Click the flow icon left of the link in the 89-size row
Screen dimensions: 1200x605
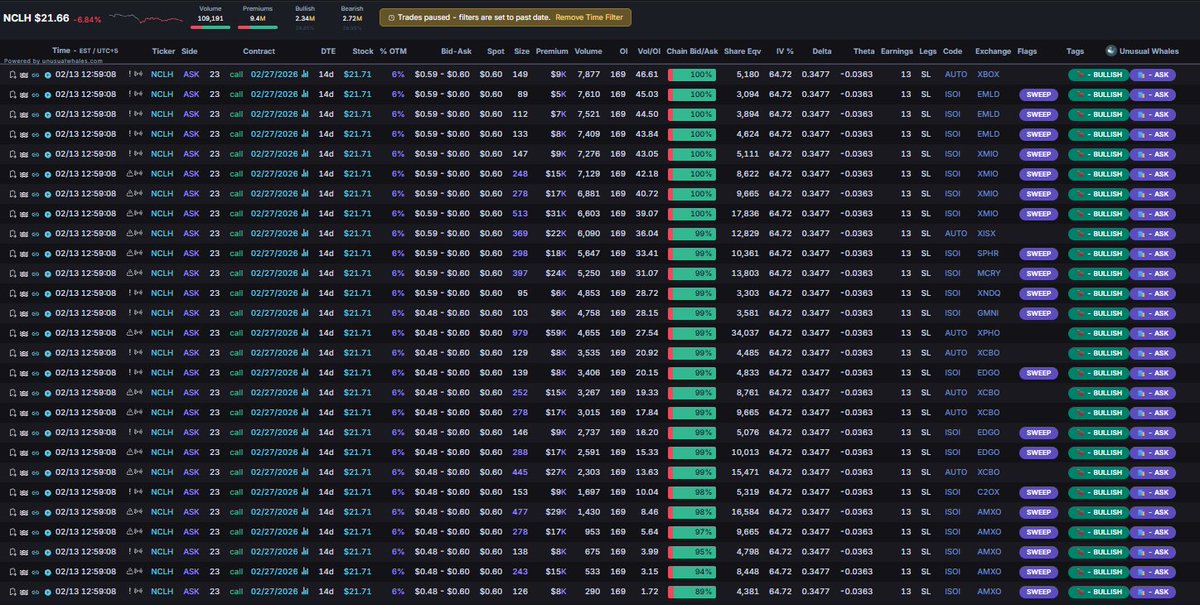click(23, 93)
